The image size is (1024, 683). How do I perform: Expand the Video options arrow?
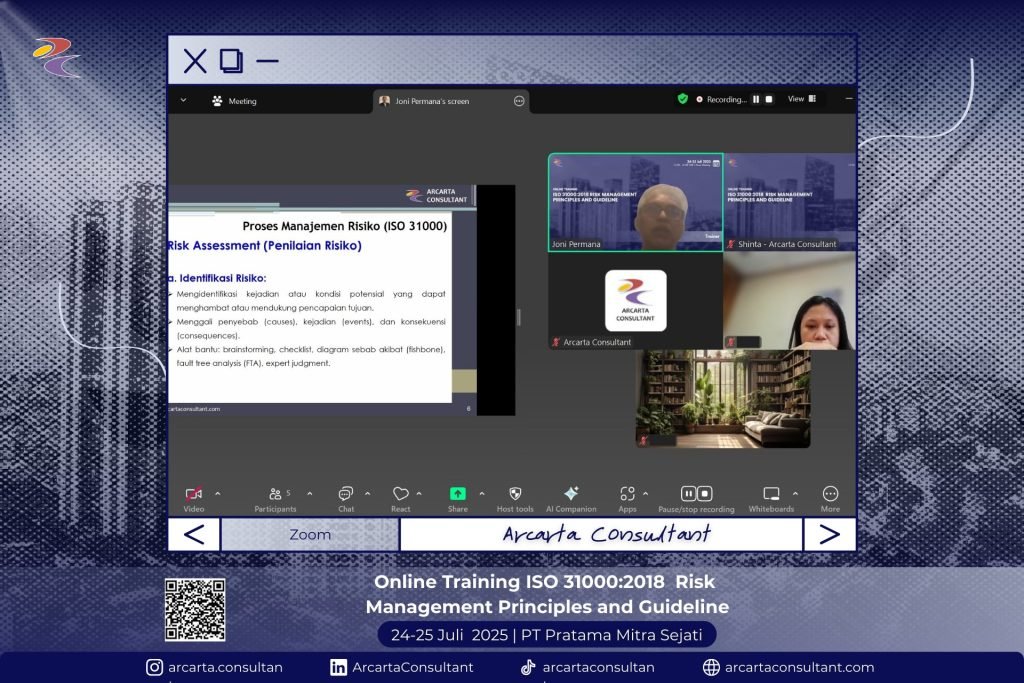point(218,493)
